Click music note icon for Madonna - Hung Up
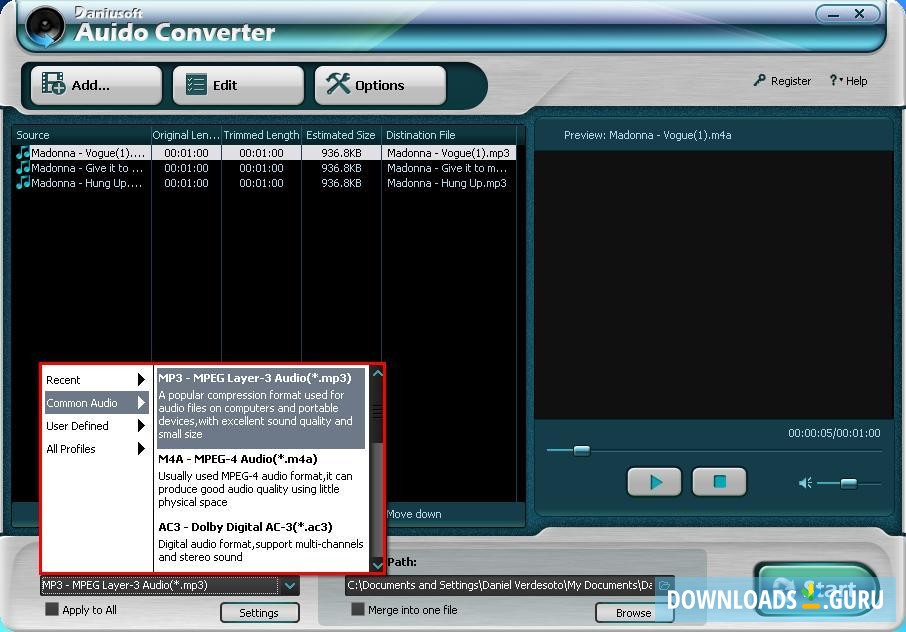906x632 pixels. [x=23, y=183]
